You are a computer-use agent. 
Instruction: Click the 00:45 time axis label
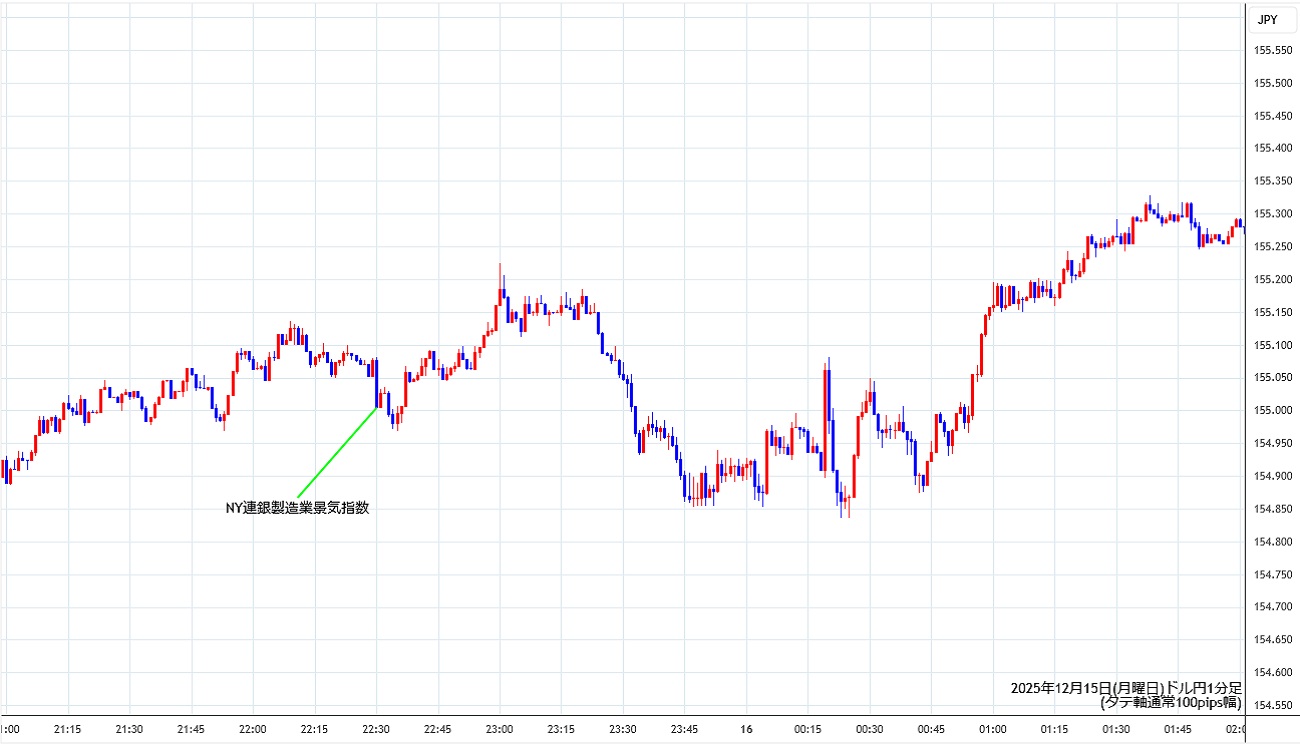click(x=931, y=729)
